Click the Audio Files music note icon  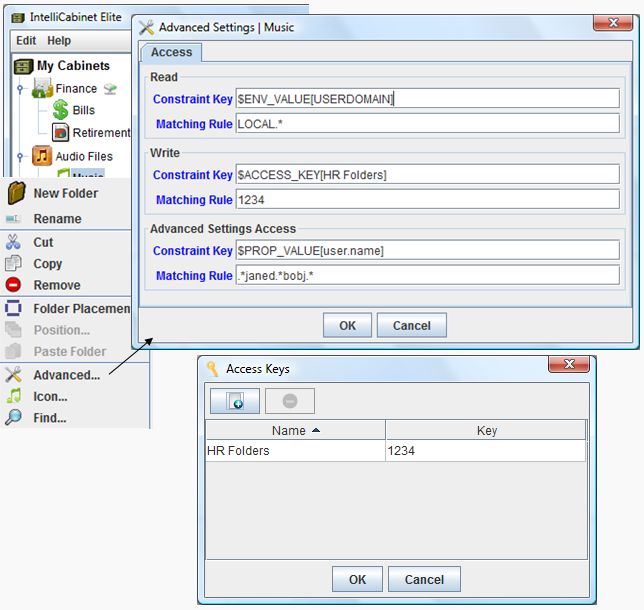point(42,156)
